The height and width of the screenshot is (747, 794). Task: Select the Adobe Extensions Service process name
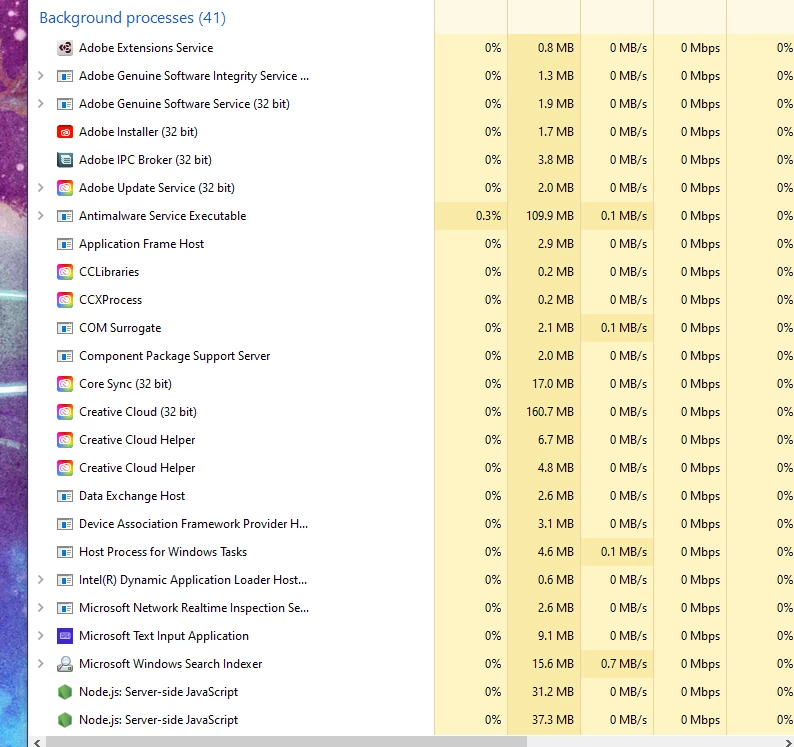[x=146, y=48]
